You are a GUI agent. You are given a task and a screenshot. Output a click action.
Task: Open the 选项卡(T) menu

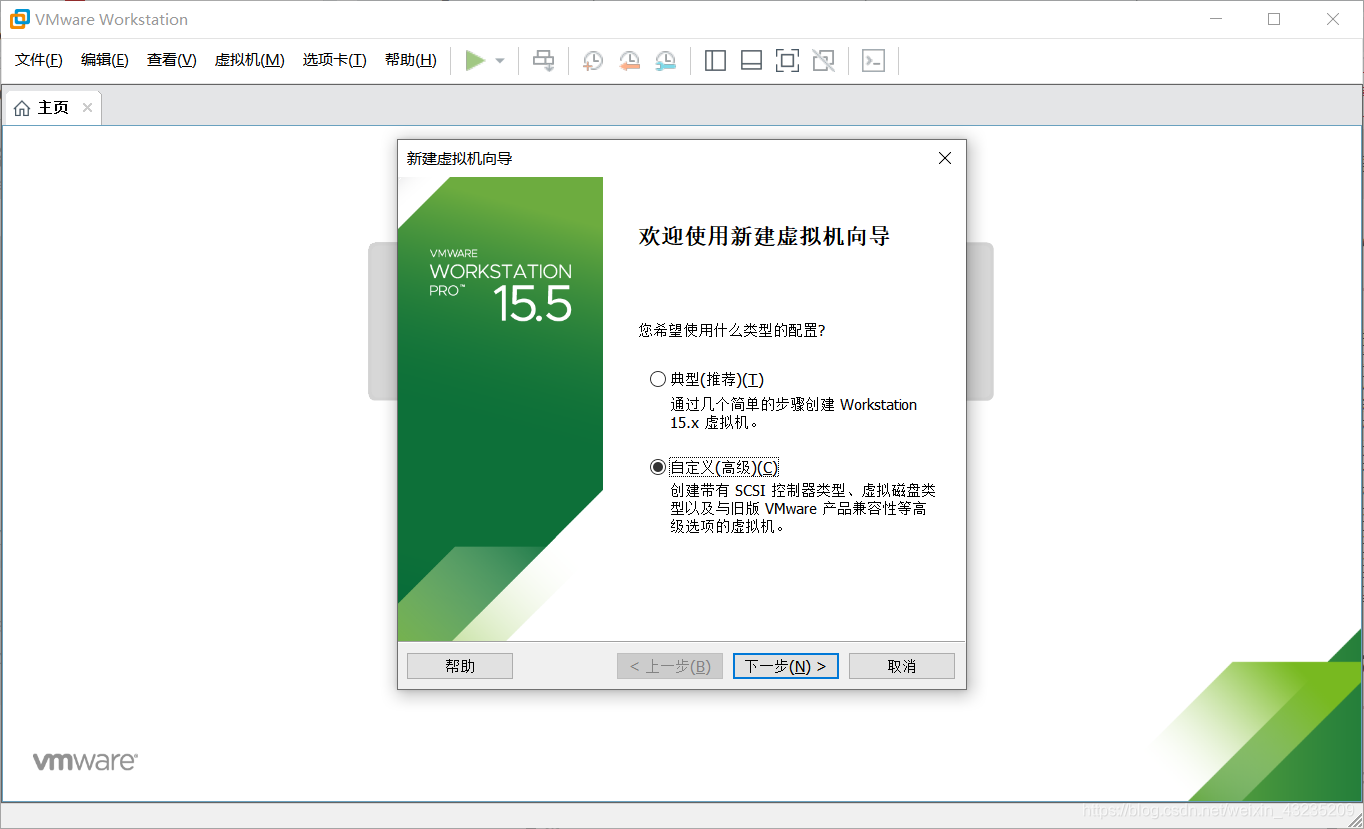click(x=334, y=60)
